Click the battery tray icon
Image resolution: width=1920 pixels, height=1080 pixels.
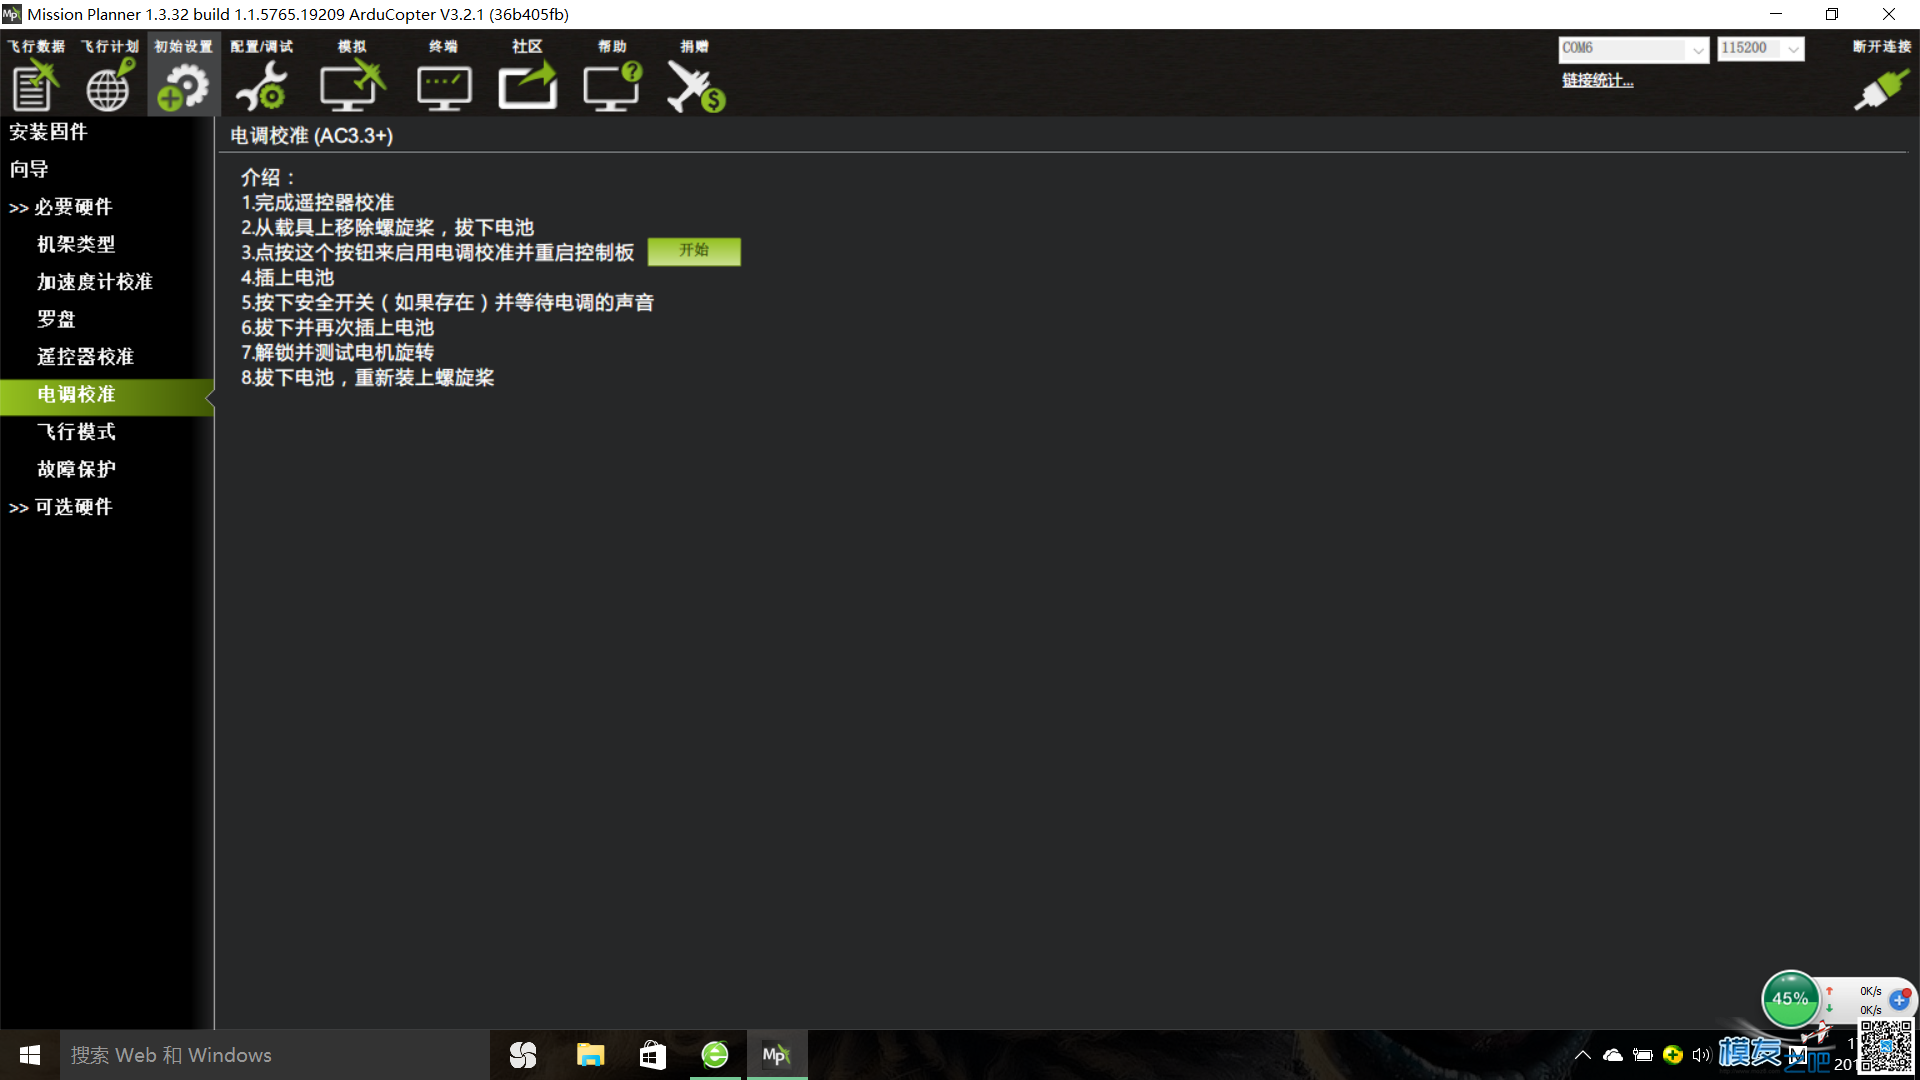pyautogui.click(x=1642, y=1055)
